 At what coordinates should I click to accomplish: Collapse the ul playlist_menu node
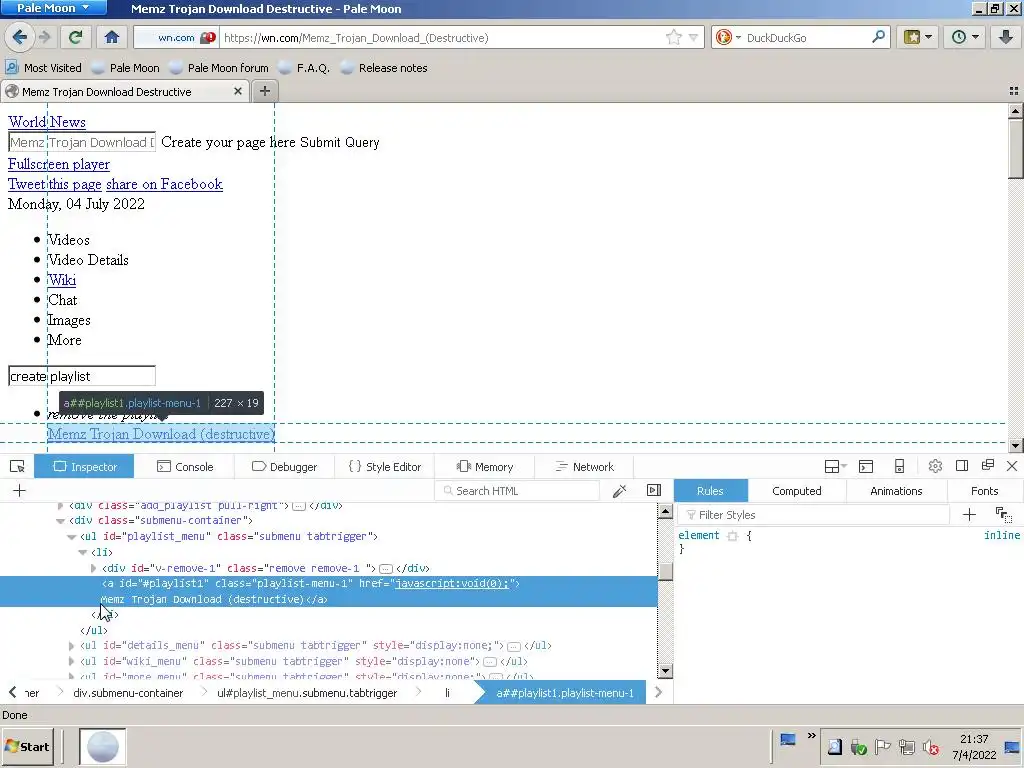71,537
